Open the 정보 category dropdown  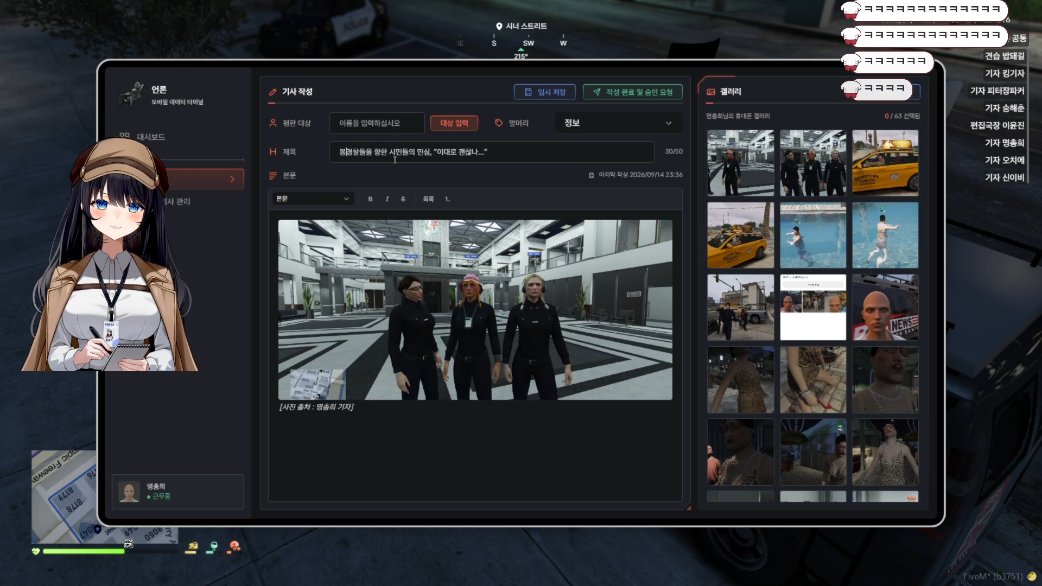pyautogui.click(x=618, y=123)
